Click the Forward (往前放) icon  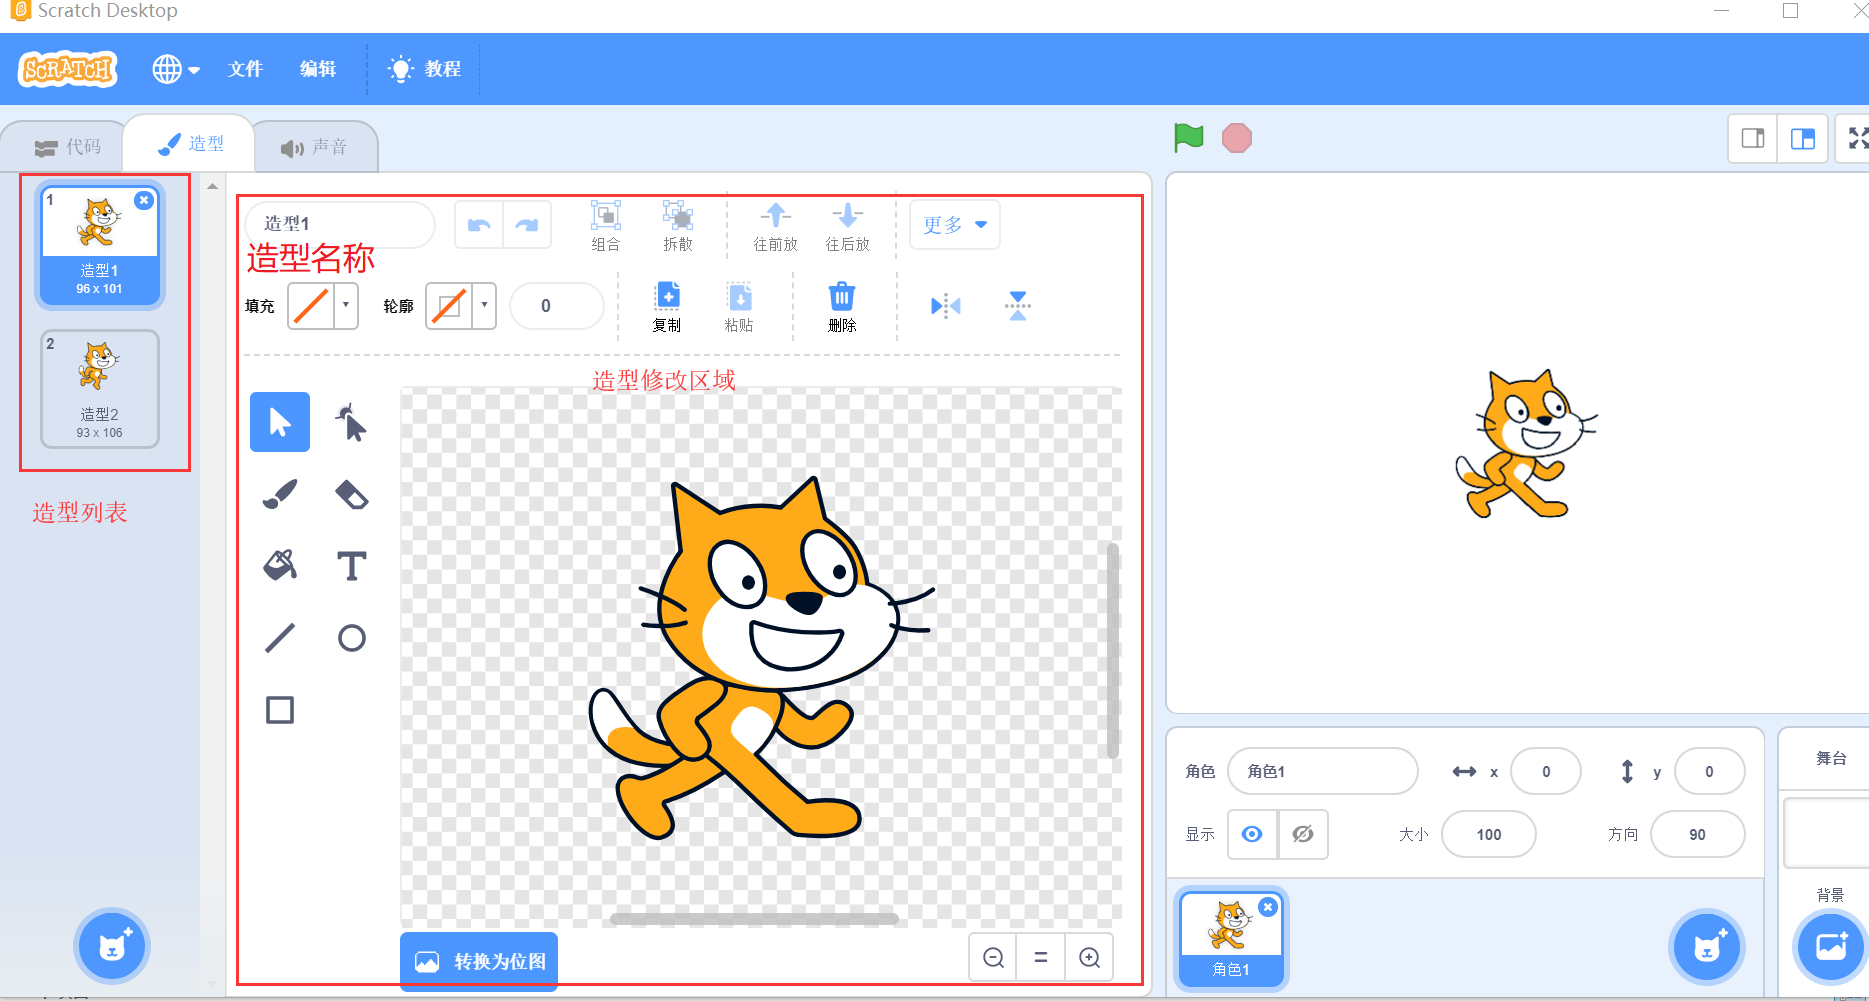point(776,226)
